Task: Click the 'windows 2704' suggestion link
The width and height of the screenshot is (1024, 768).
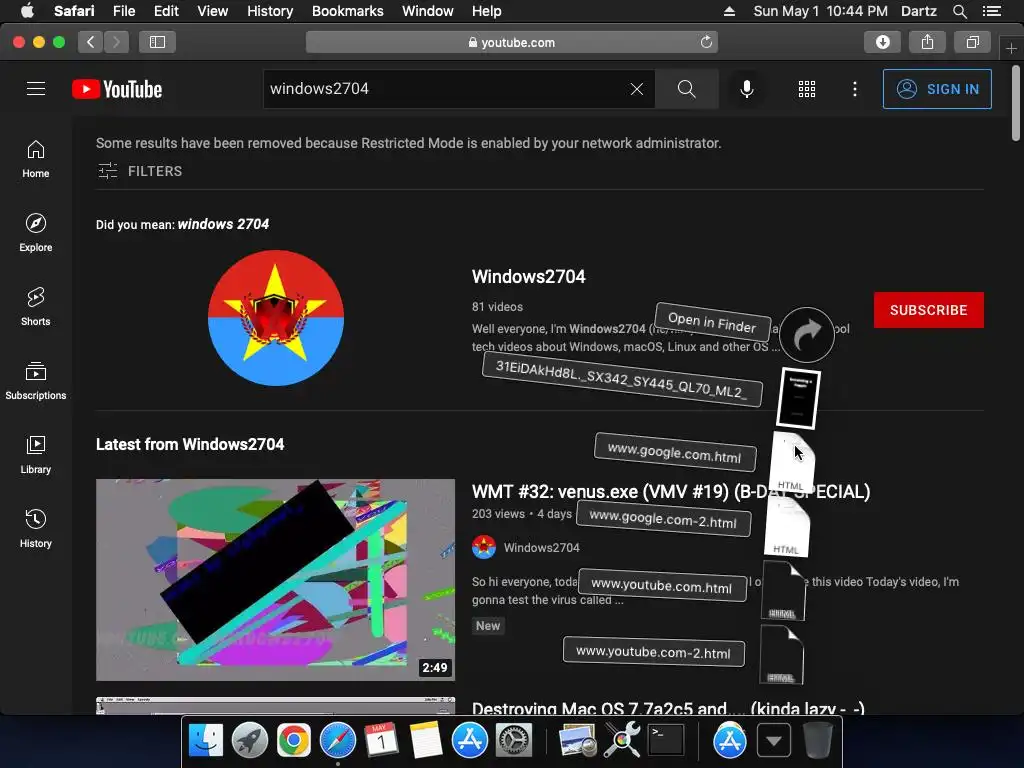Action: [223, 224]
